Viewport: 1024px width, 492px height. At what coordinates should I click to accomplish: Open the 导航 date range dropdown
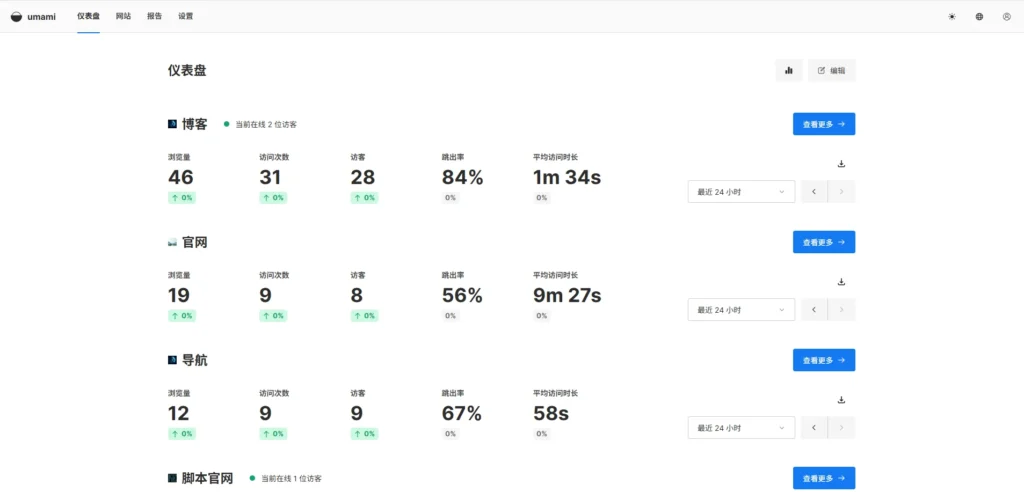(x=741, y=428)
